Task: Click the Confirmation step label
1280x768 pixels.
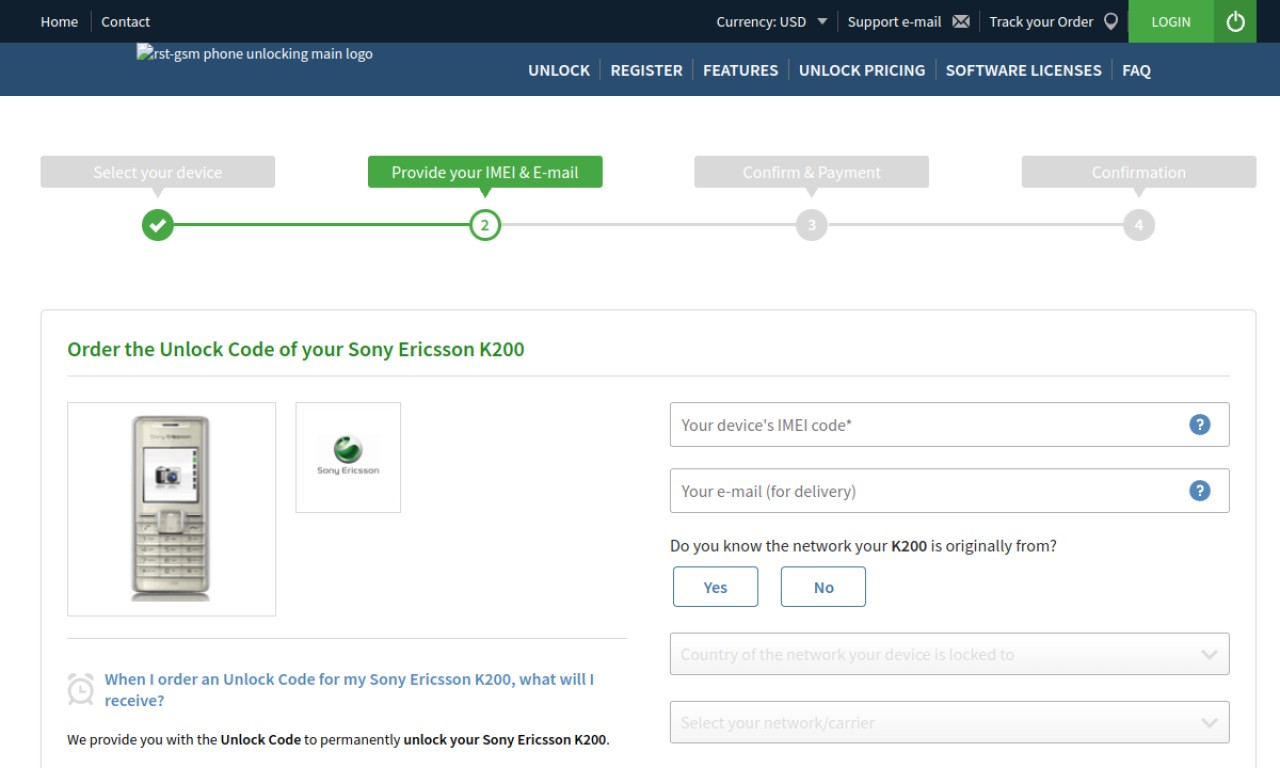Action: [1138, 172]
